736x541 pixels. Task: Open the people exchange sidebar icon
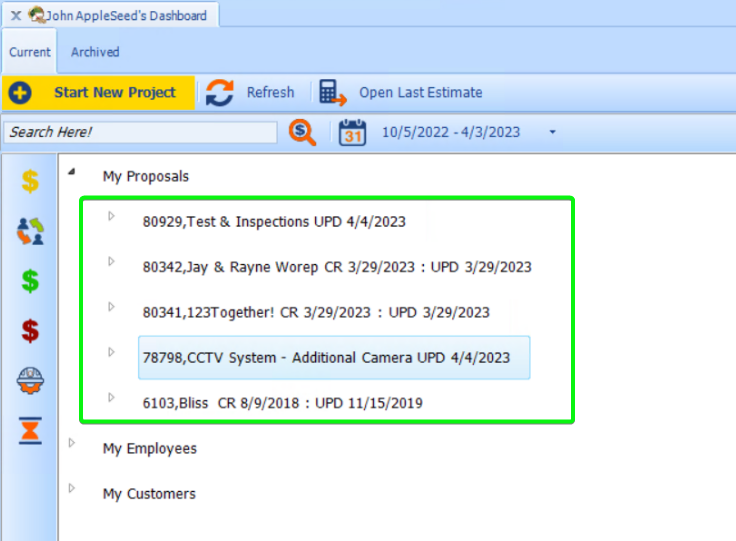pos(30,231)
